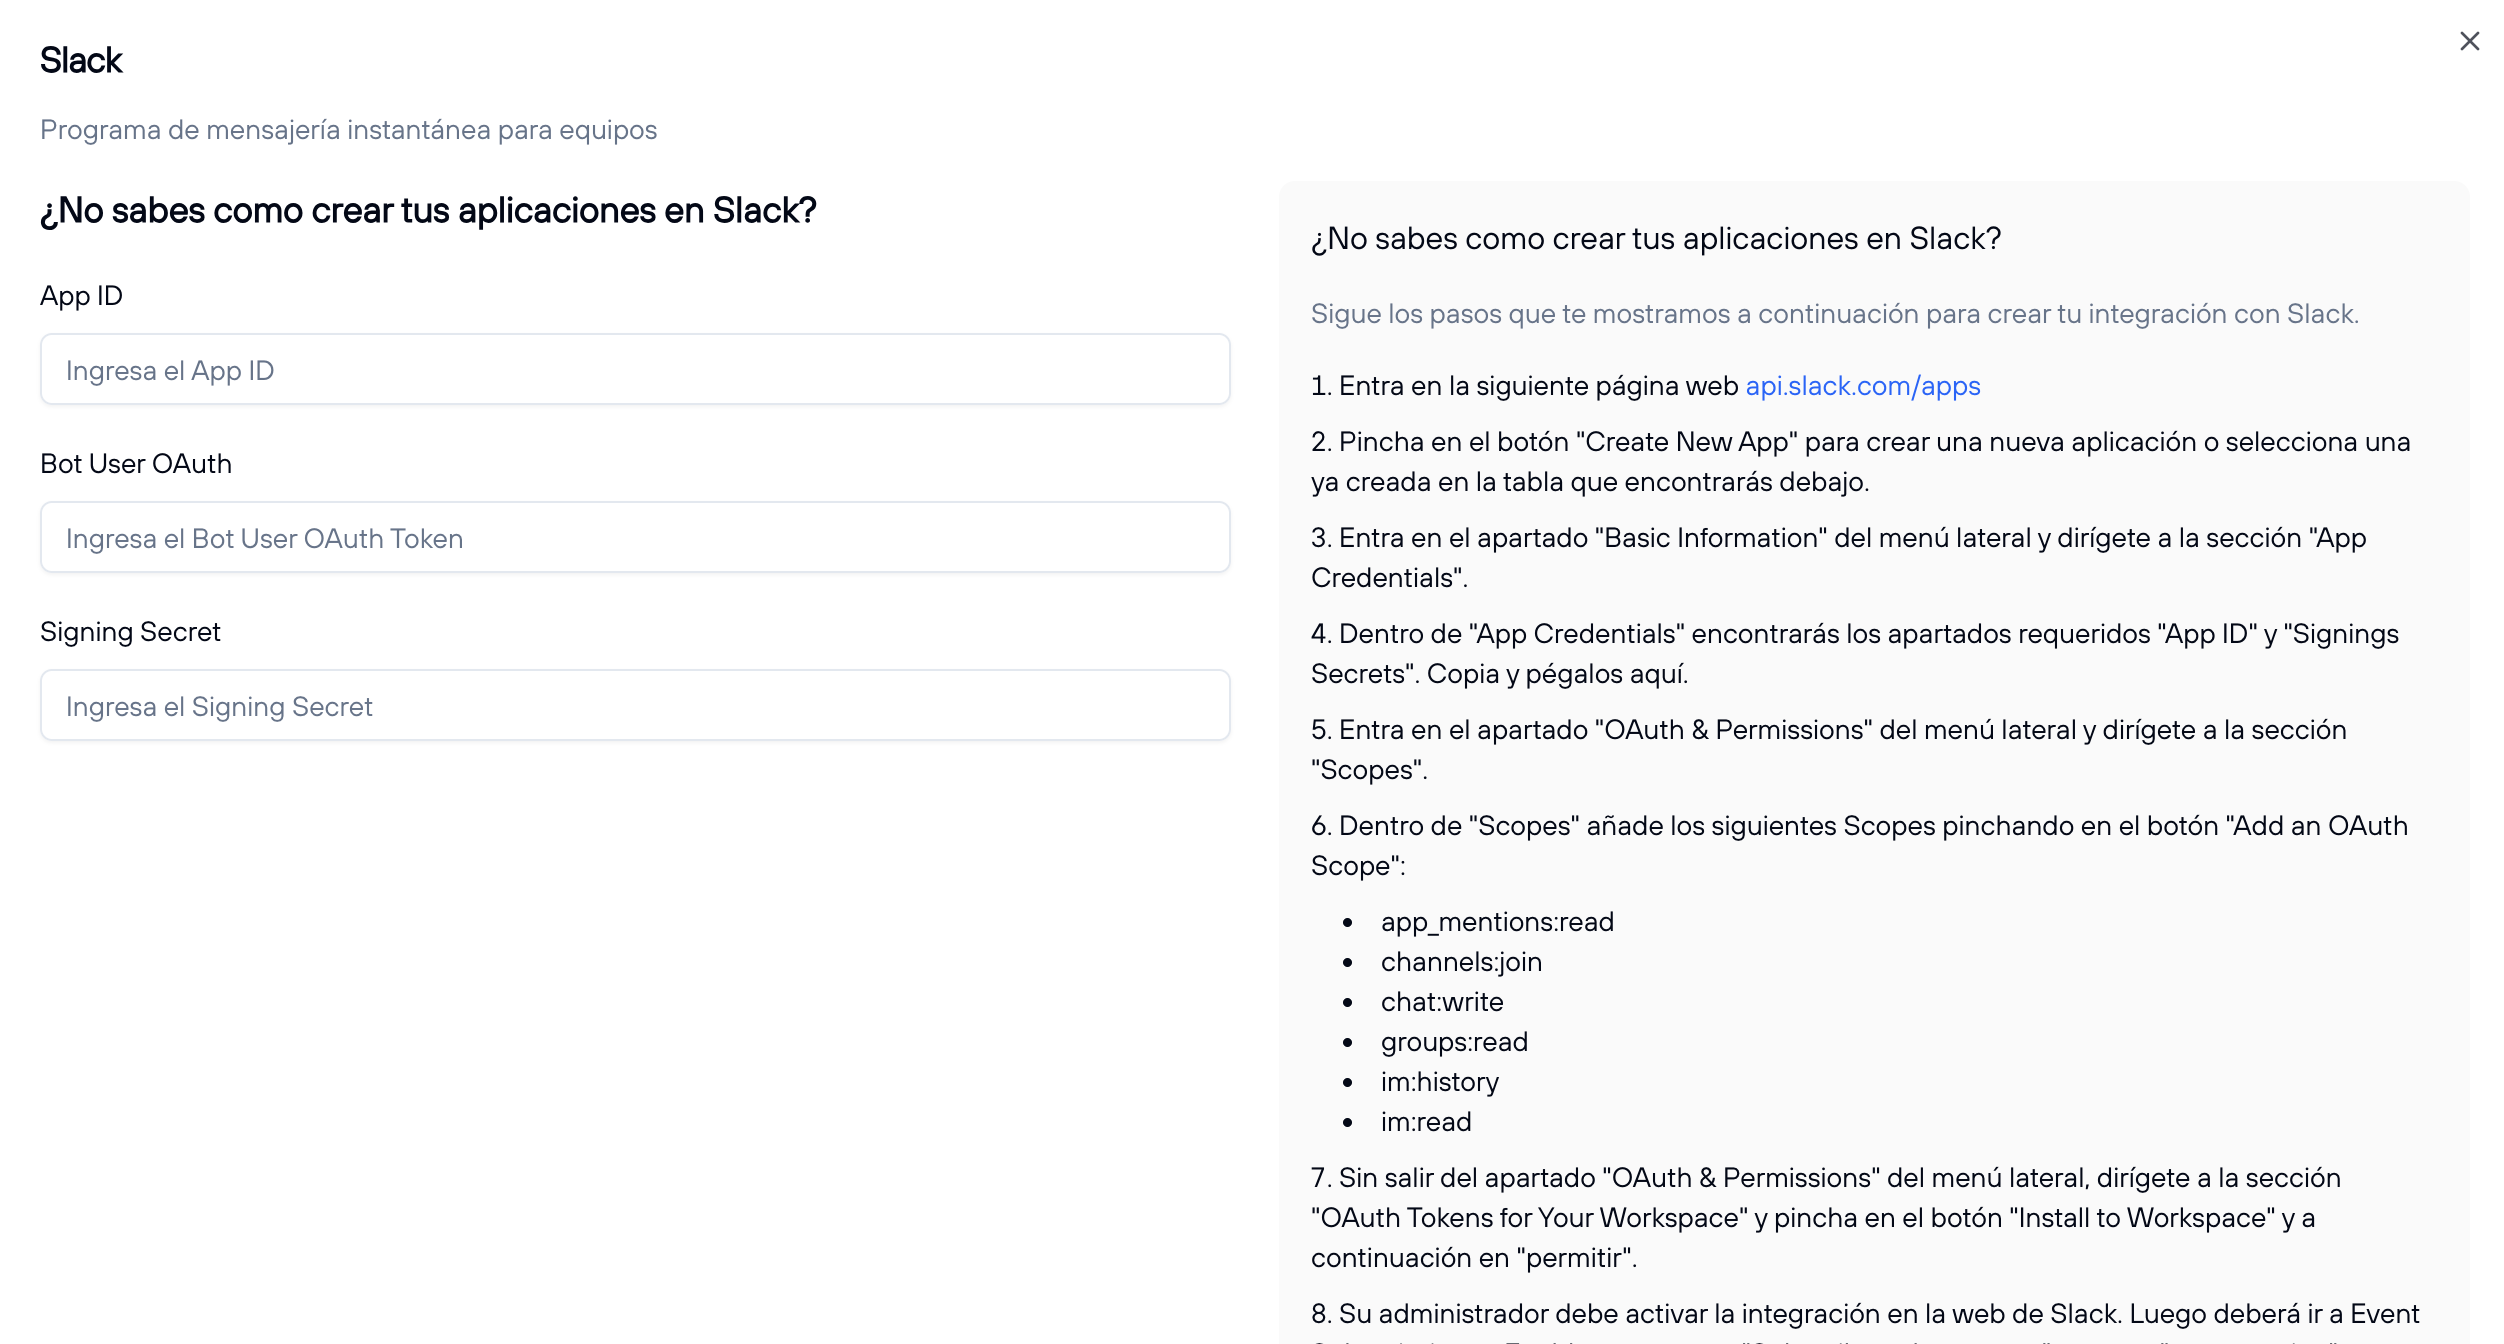Click the im:history scope bullet
This screenshot has height=1344, width=2504.
pos(1439,1081)
